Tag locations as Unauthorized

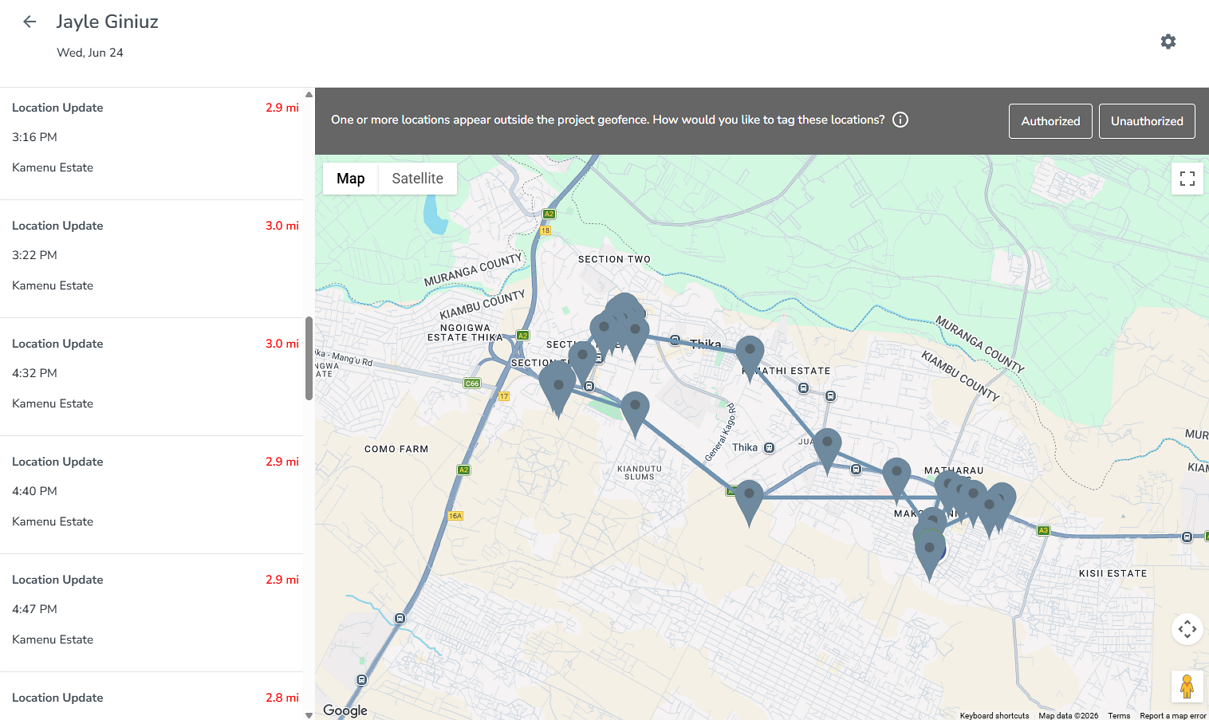point(1147,121)
